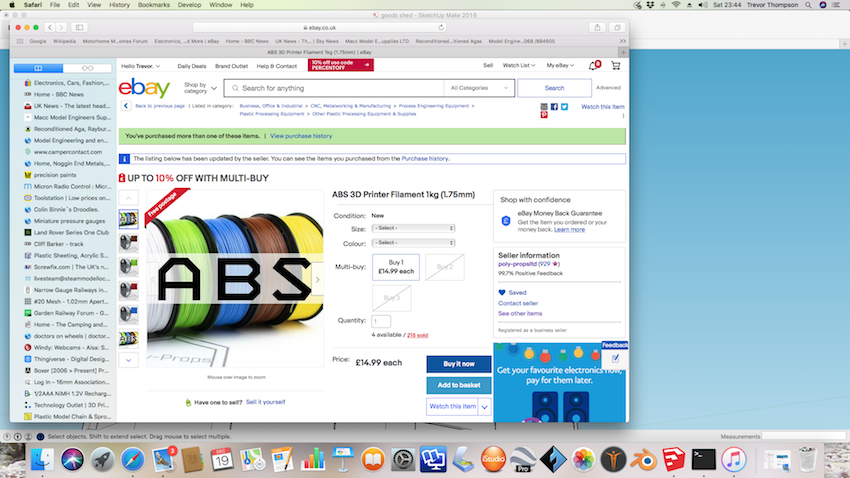The width and height of the screenshot is (850, 478).
Task: Click the Quantity input field
Action: pyautogui.click(x=381, y=321)
